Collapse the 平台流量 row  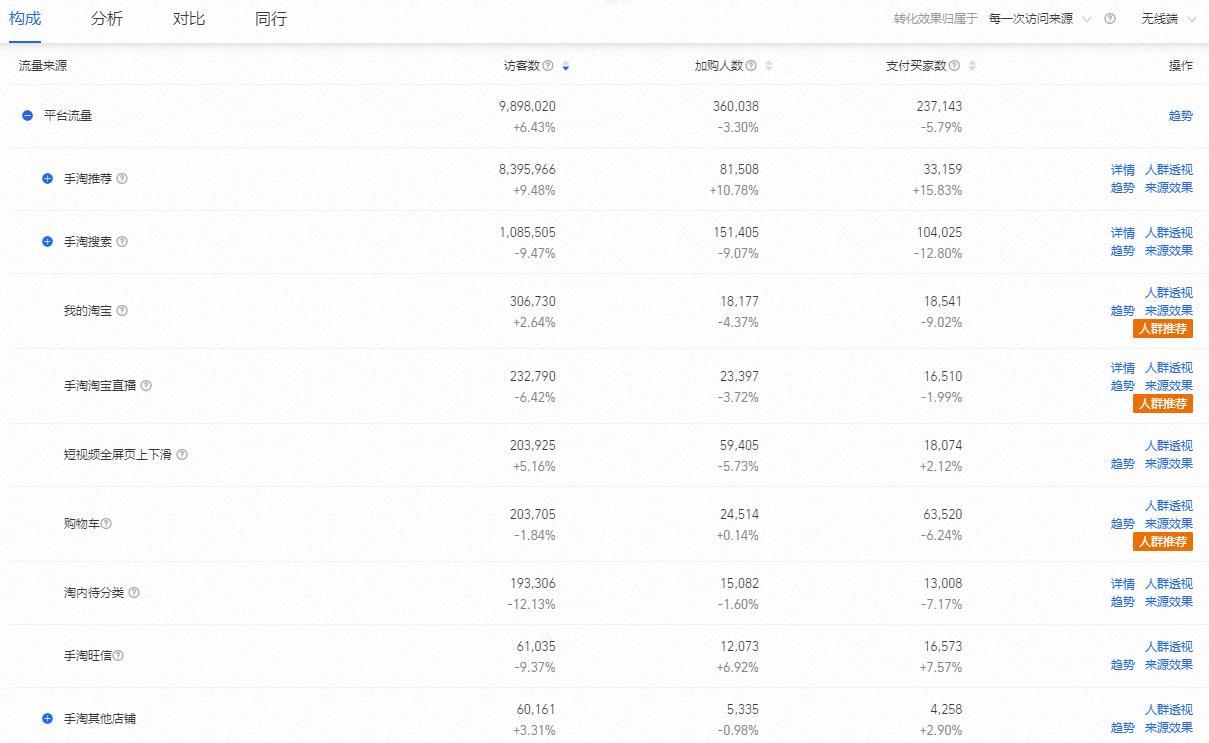28,116
